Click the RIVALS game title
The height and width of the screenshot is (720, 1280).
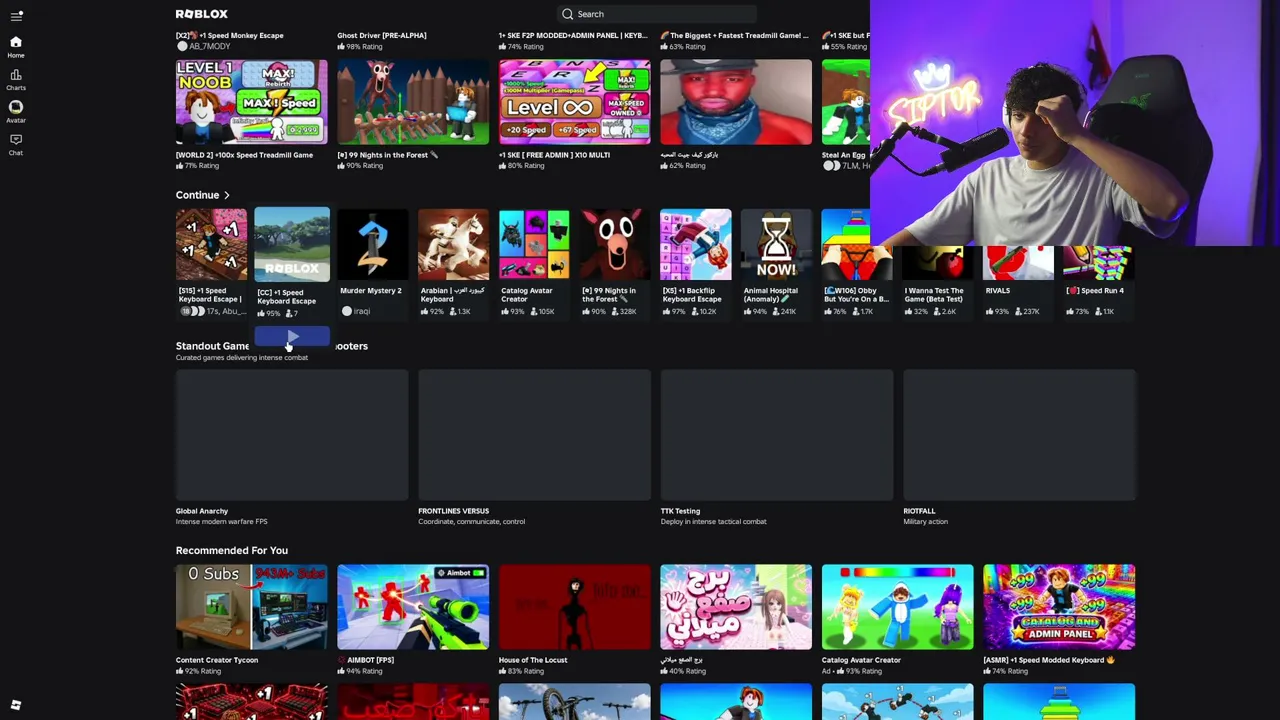click(x=998, y=291)
